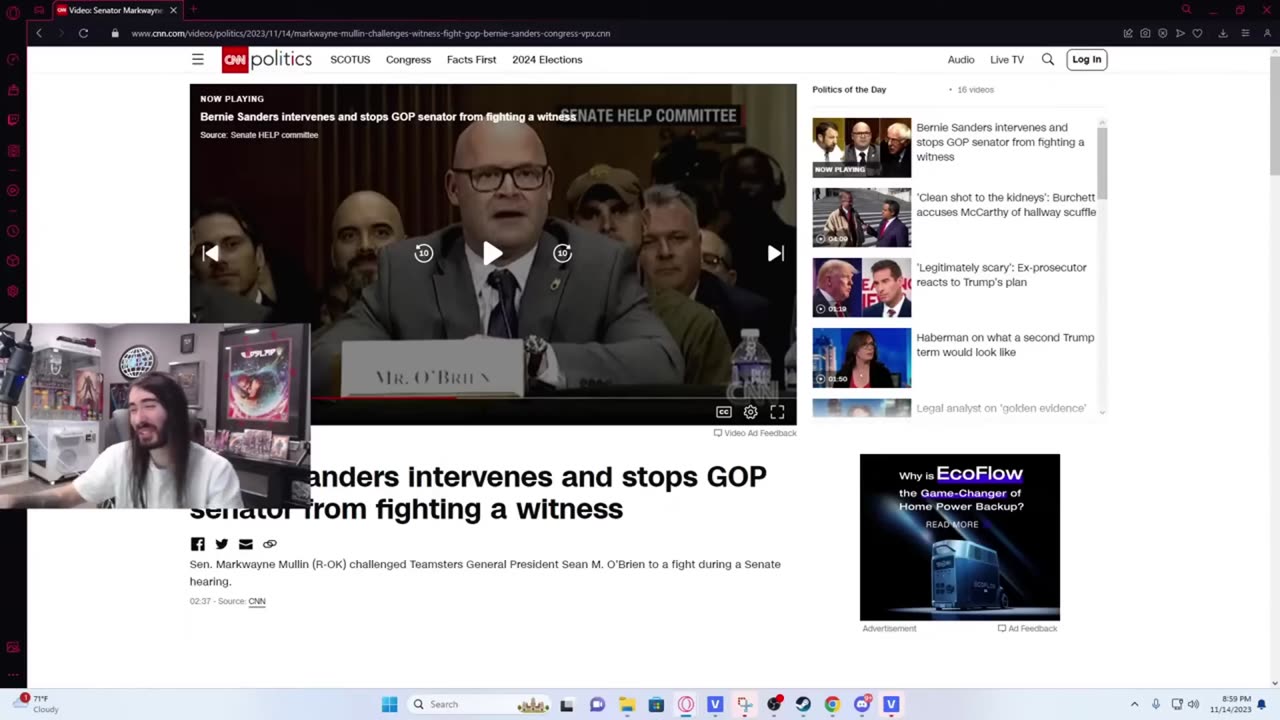Rewind the video 10 seconds
1280x720 pixels.
(423, 253)
